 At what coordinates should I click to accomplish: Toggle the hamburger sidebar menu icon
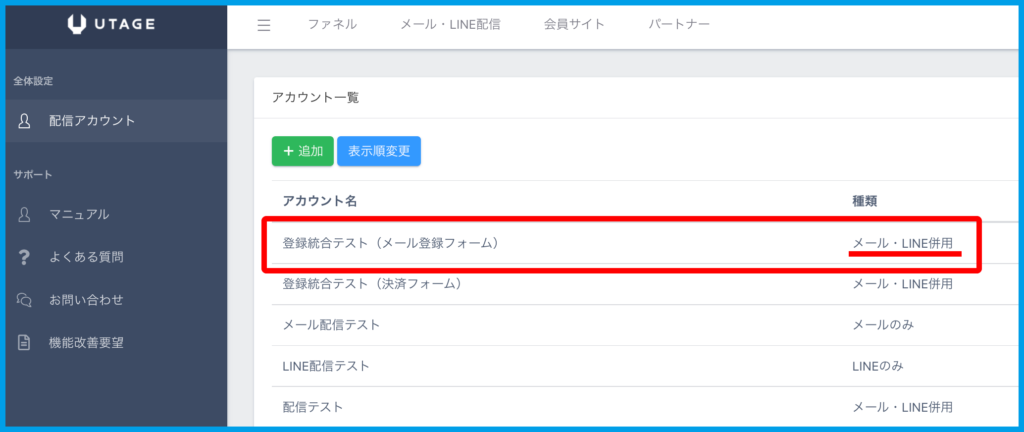click(x=264, y=25)
